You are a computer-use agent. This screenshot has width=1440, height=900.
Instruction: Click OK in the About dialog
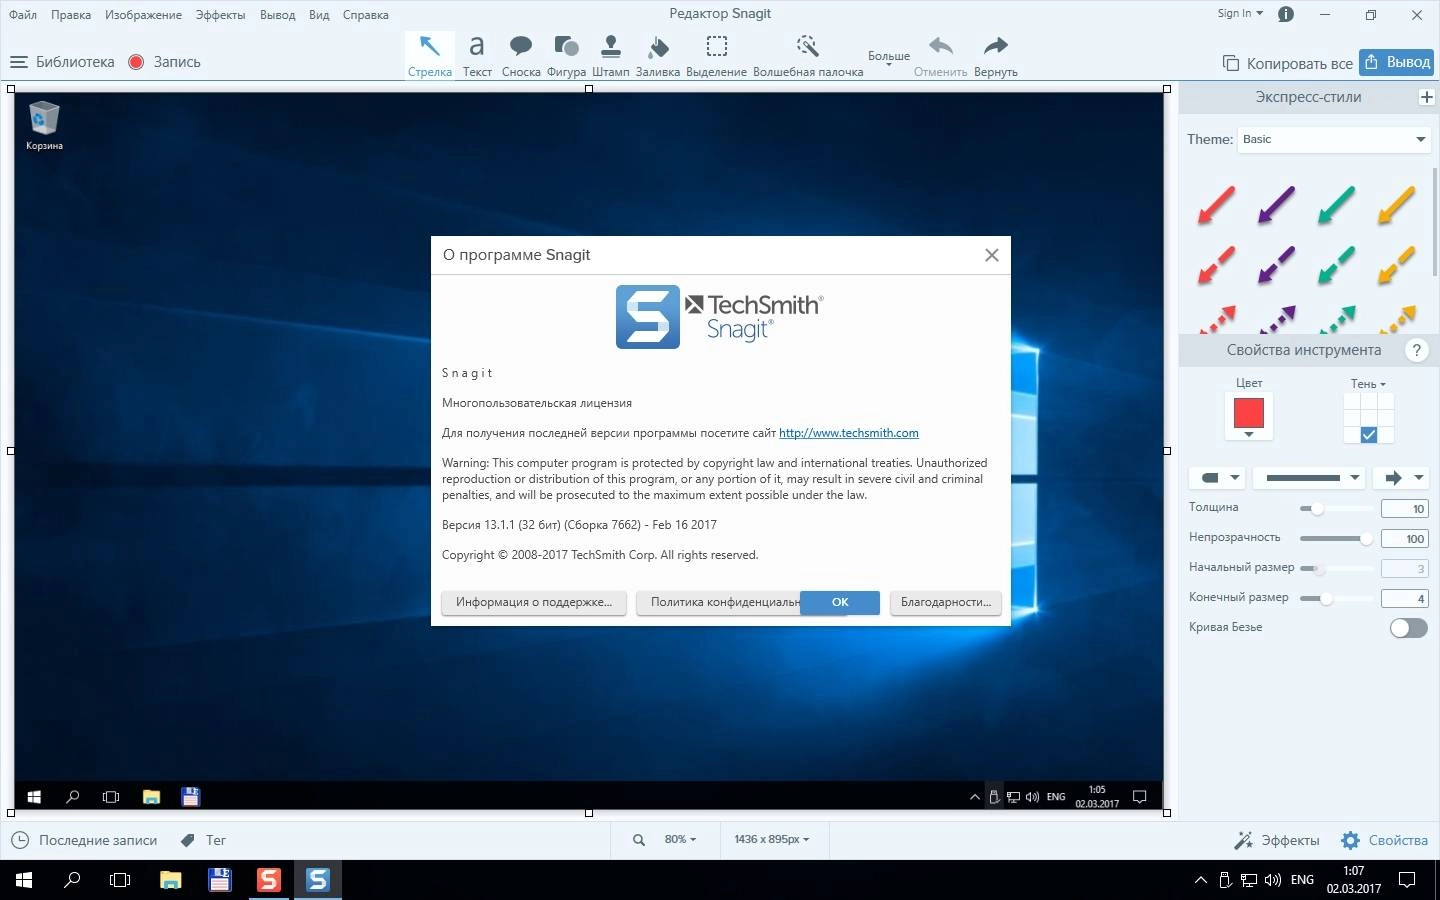click(x=840, y=602)
